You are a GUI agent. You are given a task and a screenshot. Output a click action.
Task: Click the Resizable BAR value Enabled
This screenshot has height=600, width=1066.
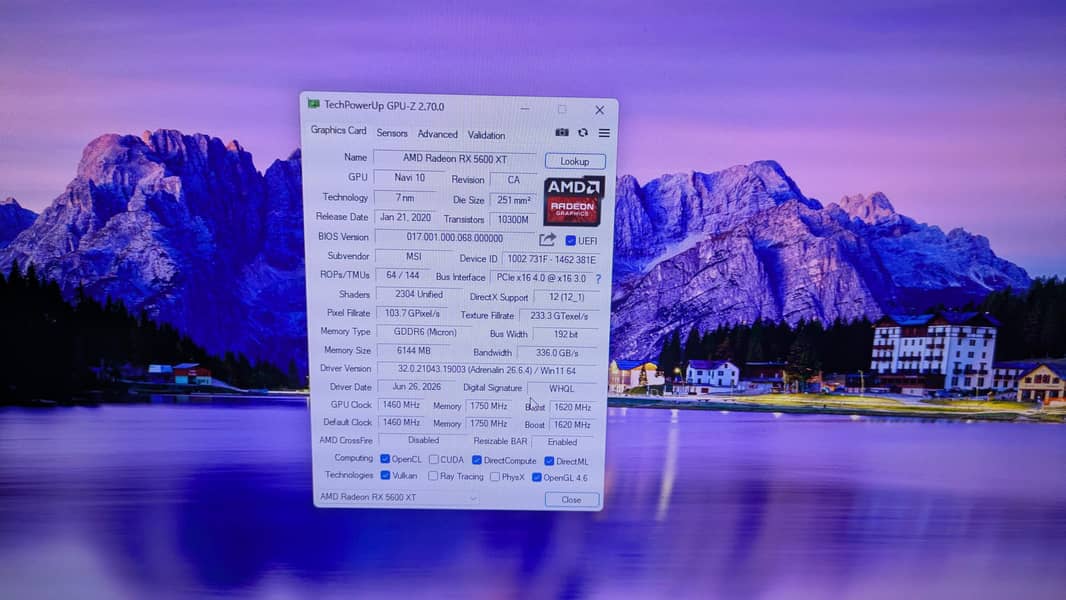[x=562, y=442]
